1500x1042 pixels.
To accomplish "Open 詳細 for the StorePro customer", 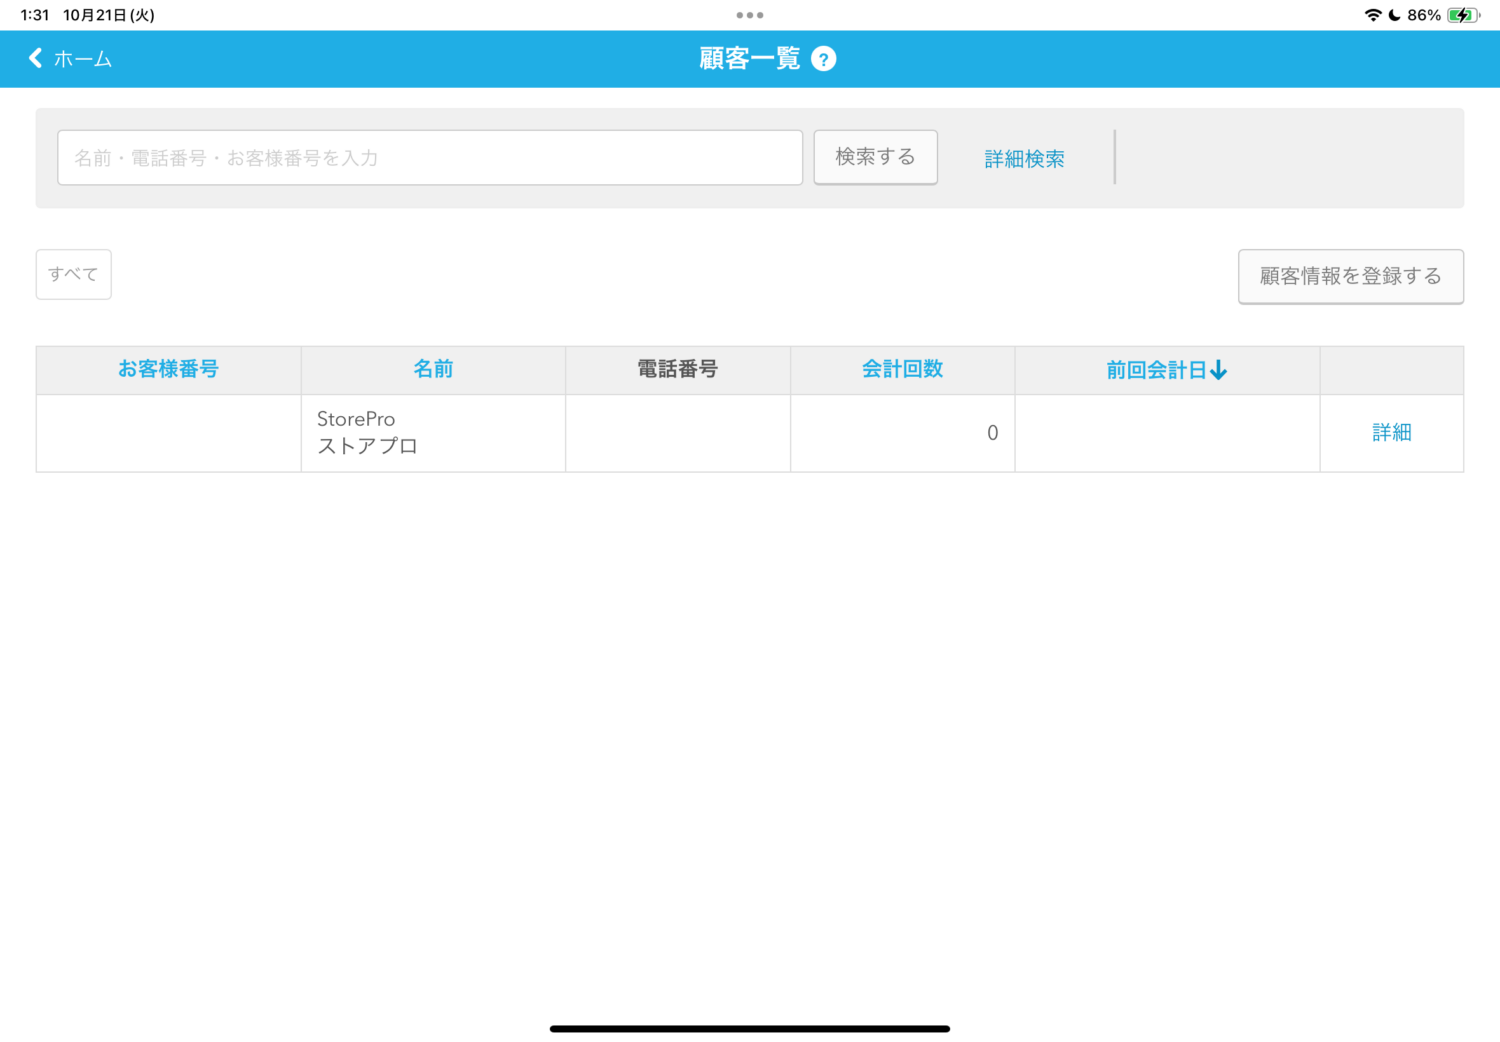I will [x=1391, y=432].
